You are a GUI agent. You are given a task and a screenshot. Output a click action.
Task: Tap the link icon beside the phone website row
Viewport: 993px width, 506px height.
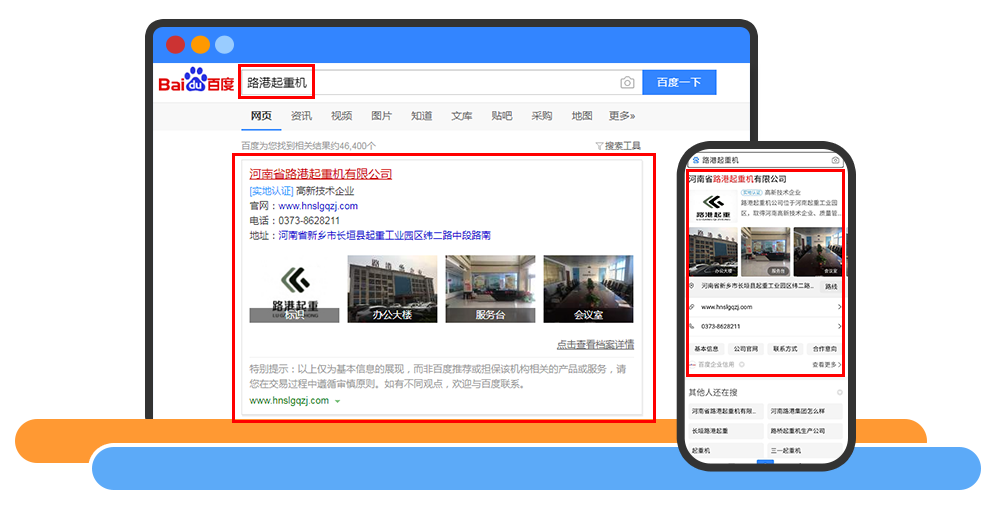[x=692, y=307]
